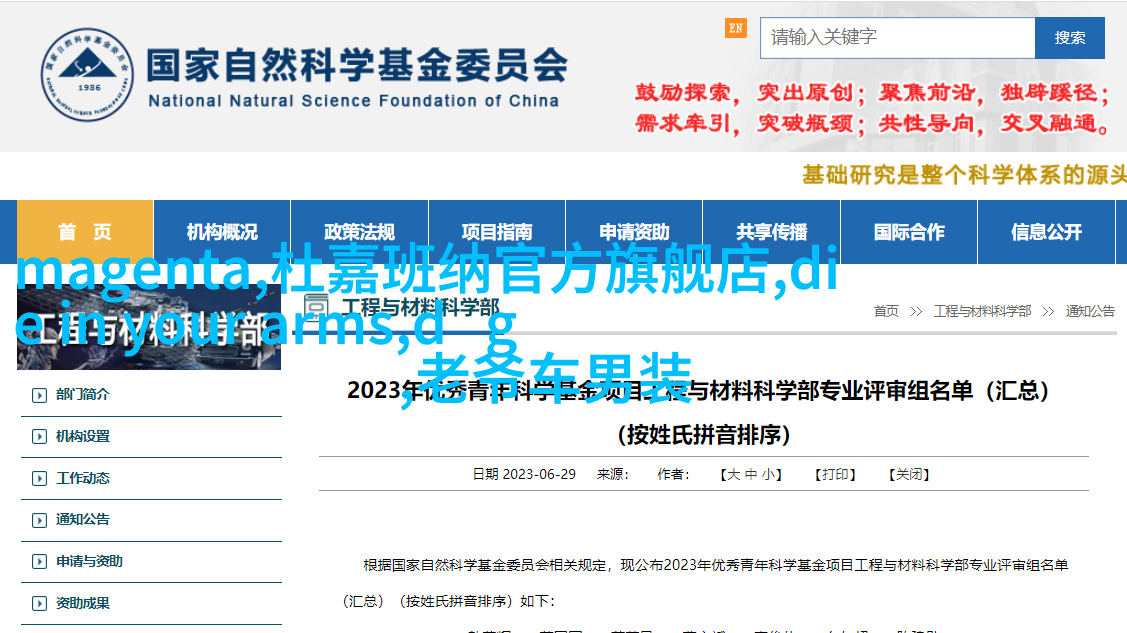
Task: Click the subtitle (按姓氏拼音排序)
Action: (704, 435)
